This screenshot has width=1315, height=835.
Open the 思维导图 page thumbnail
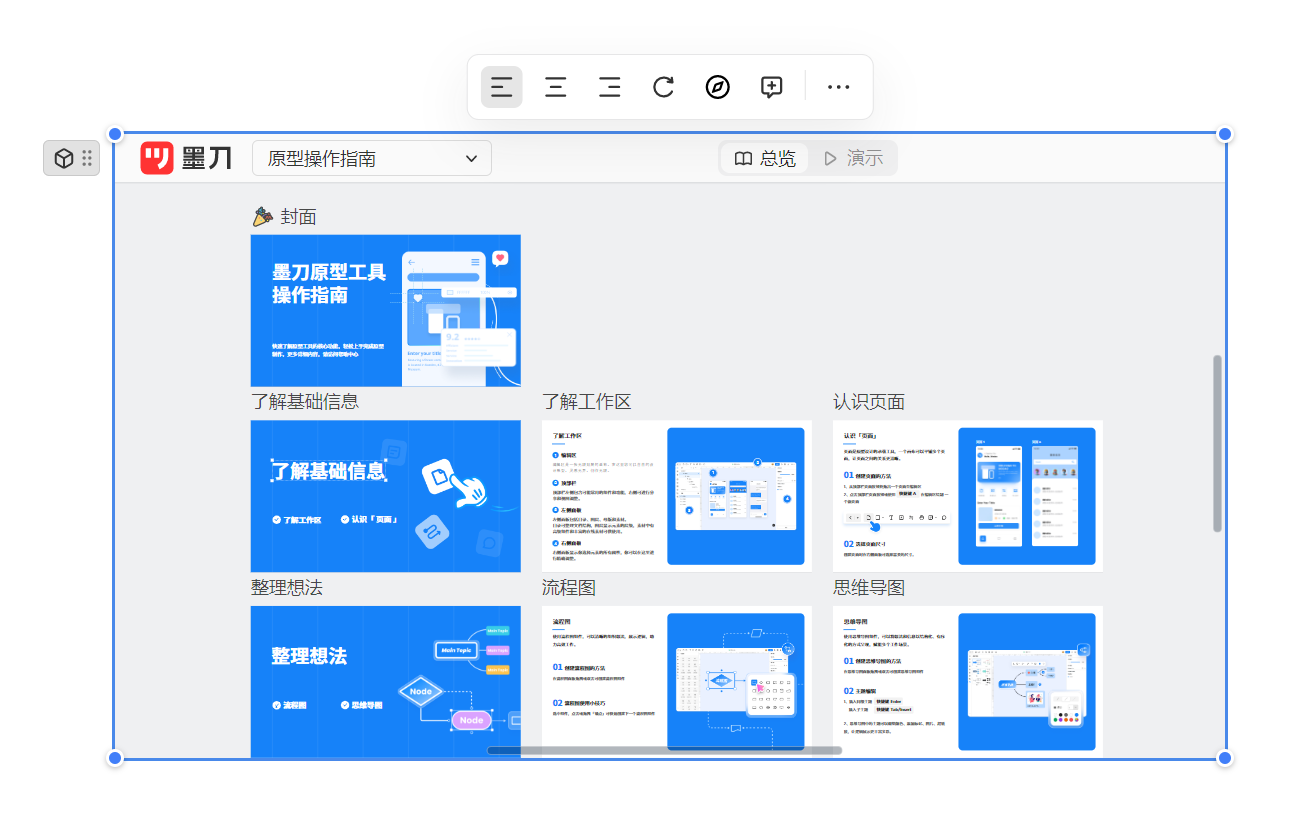point(968,681)
